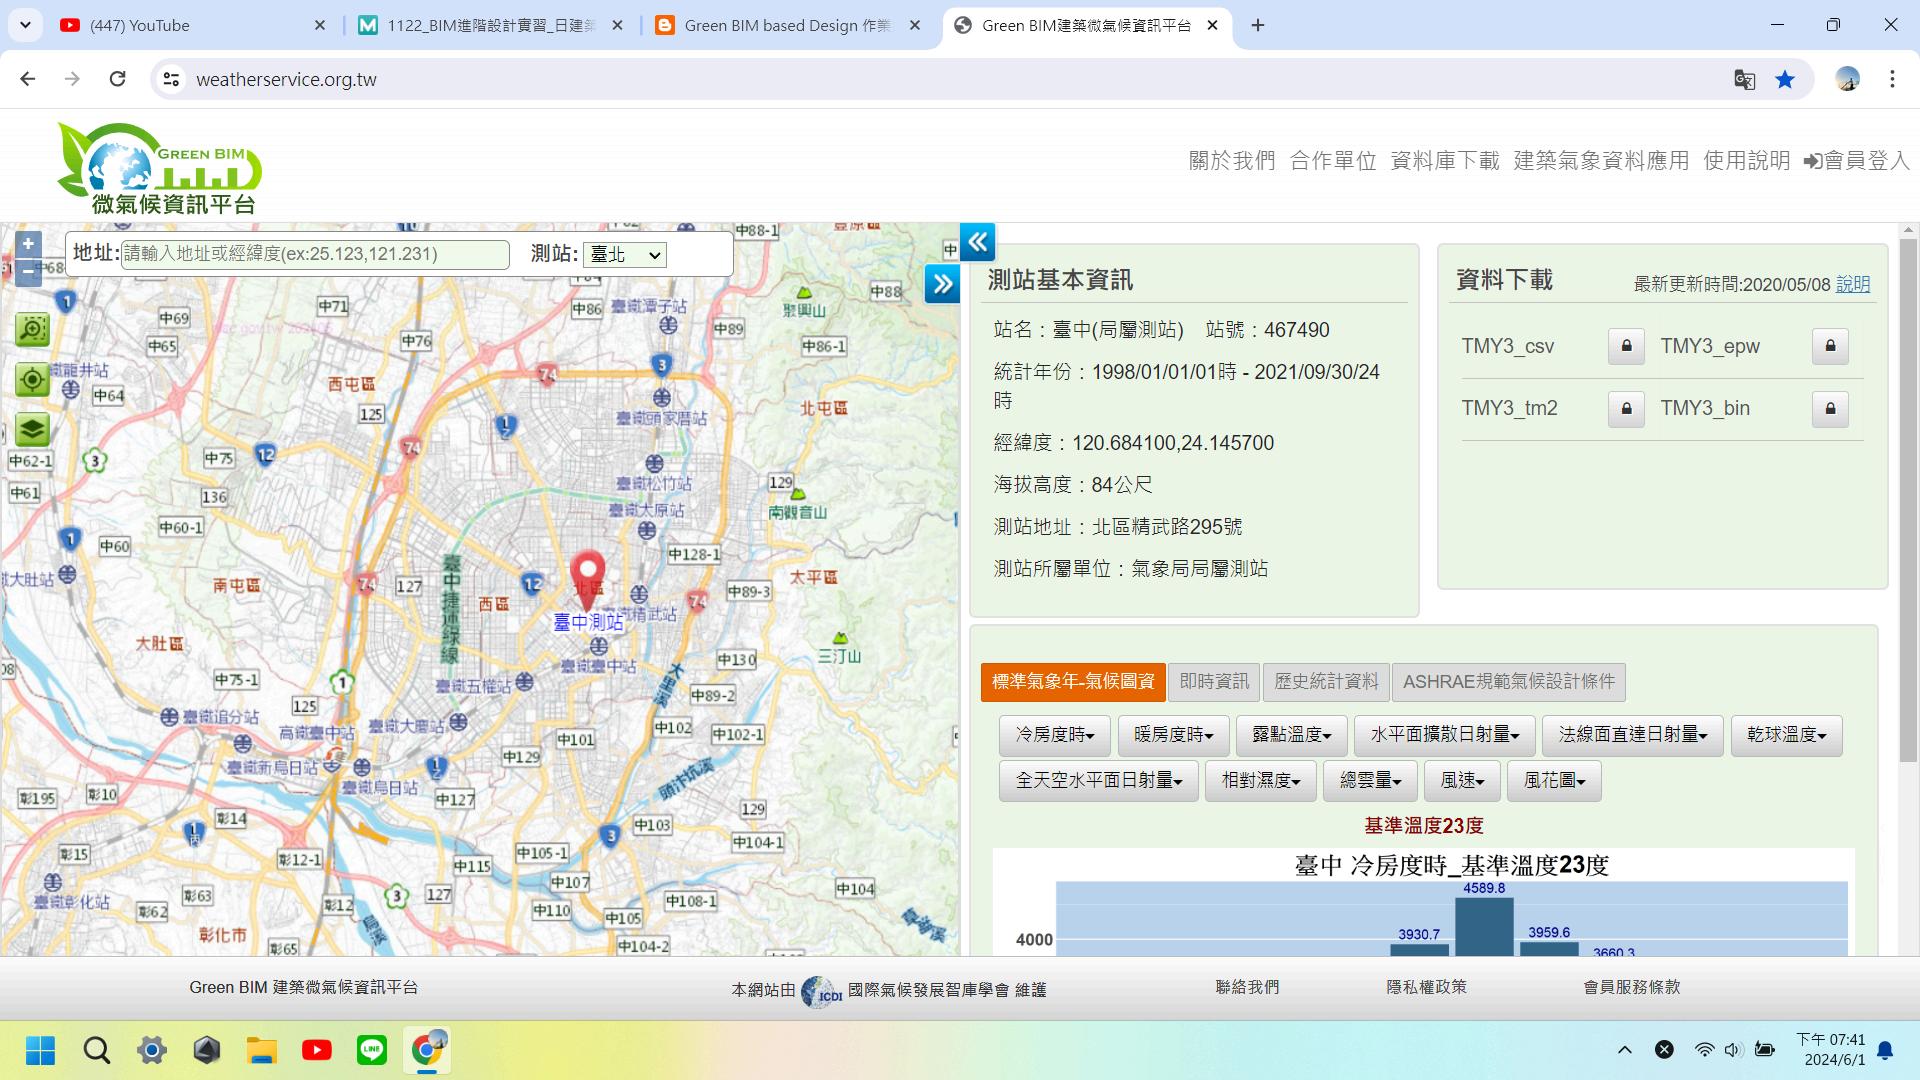Zoom out the map with minus button
This screenshot has width=1920, height=1080.
(x=28, y=271)
